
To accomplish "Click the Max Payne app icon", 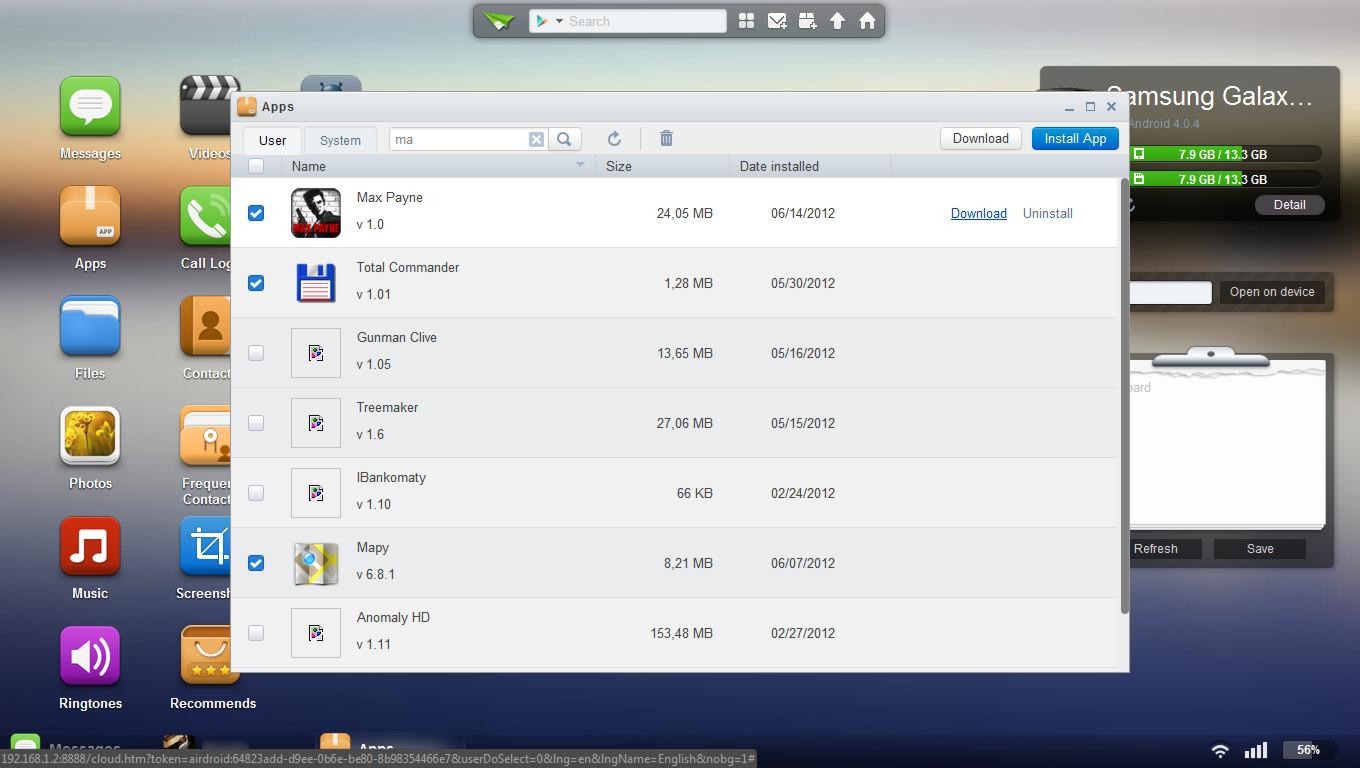I will click(316, 213).
